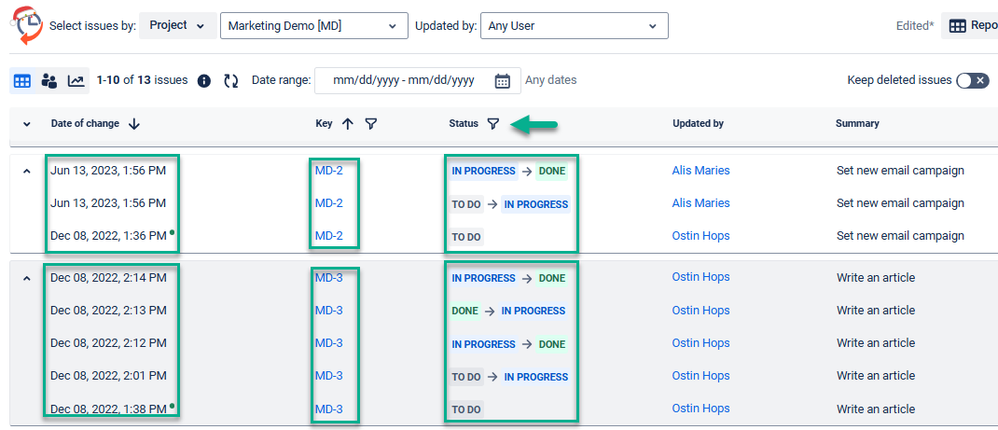The width and height of the screenshot is (998, 430).
Task: Open MD-2 link in Dec 08 1:36 PM row
Action: [x=329, y=235]
